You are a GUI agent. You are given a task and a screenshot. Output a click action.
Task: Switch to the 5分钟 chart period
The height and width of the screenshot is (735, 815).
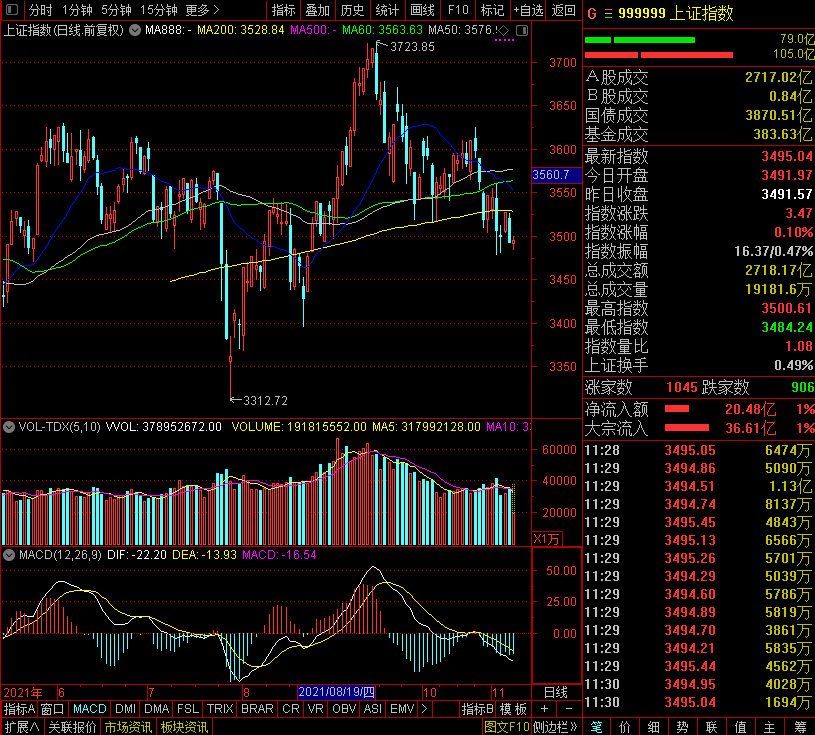coord(116,10)
